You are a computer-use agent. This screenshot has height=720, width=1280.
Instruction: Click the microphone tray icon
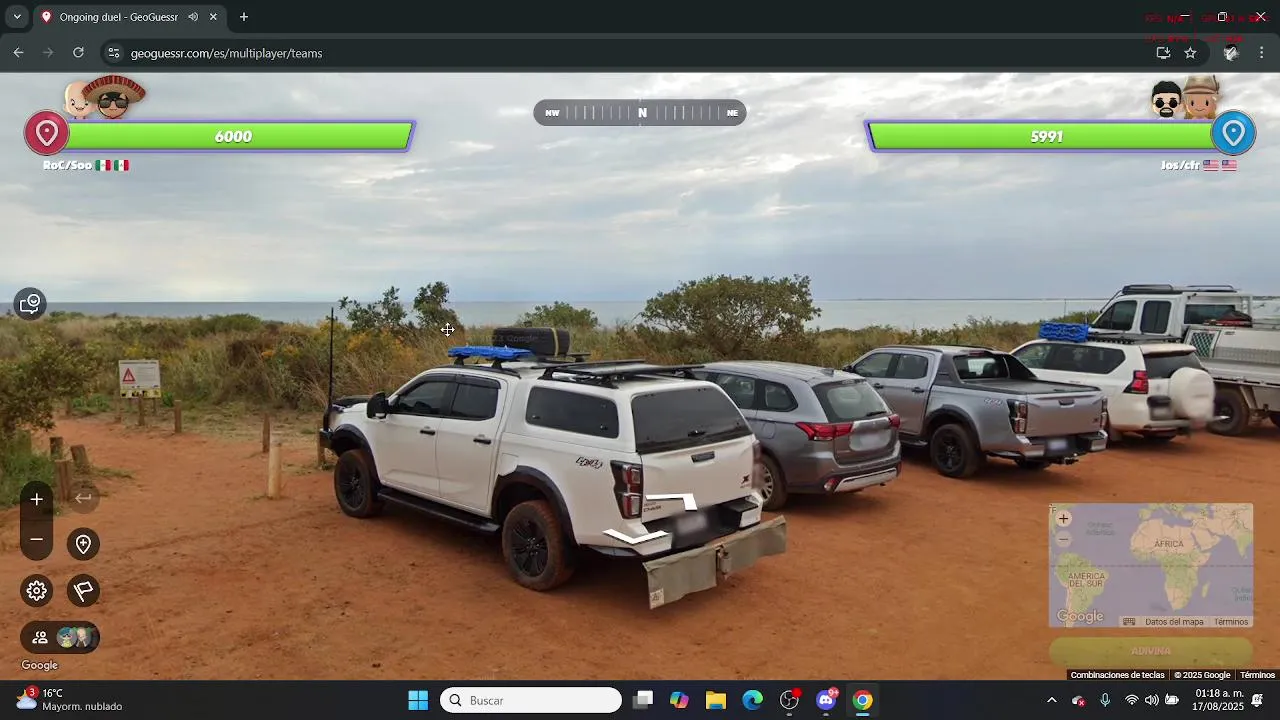(x=1105, y=700)
